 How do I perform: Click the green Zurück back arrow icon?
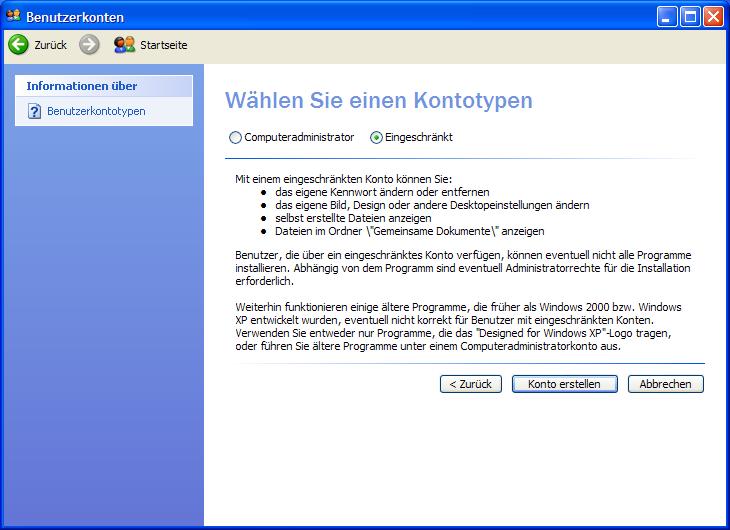point(19,45)
